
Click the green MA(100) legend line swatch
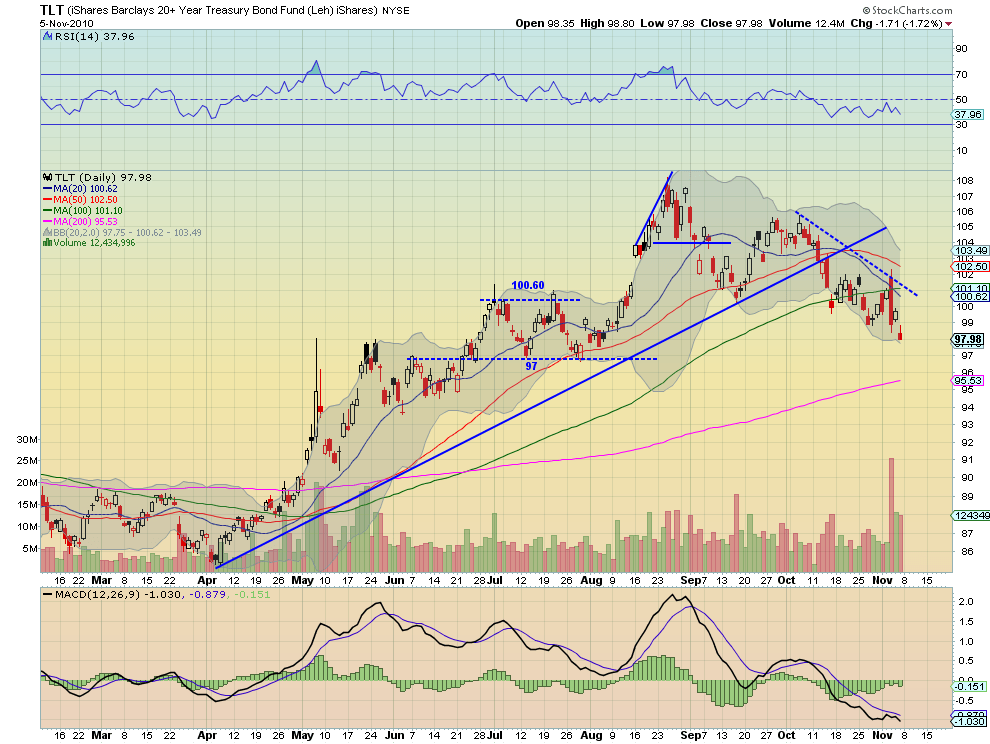[47, 210]
